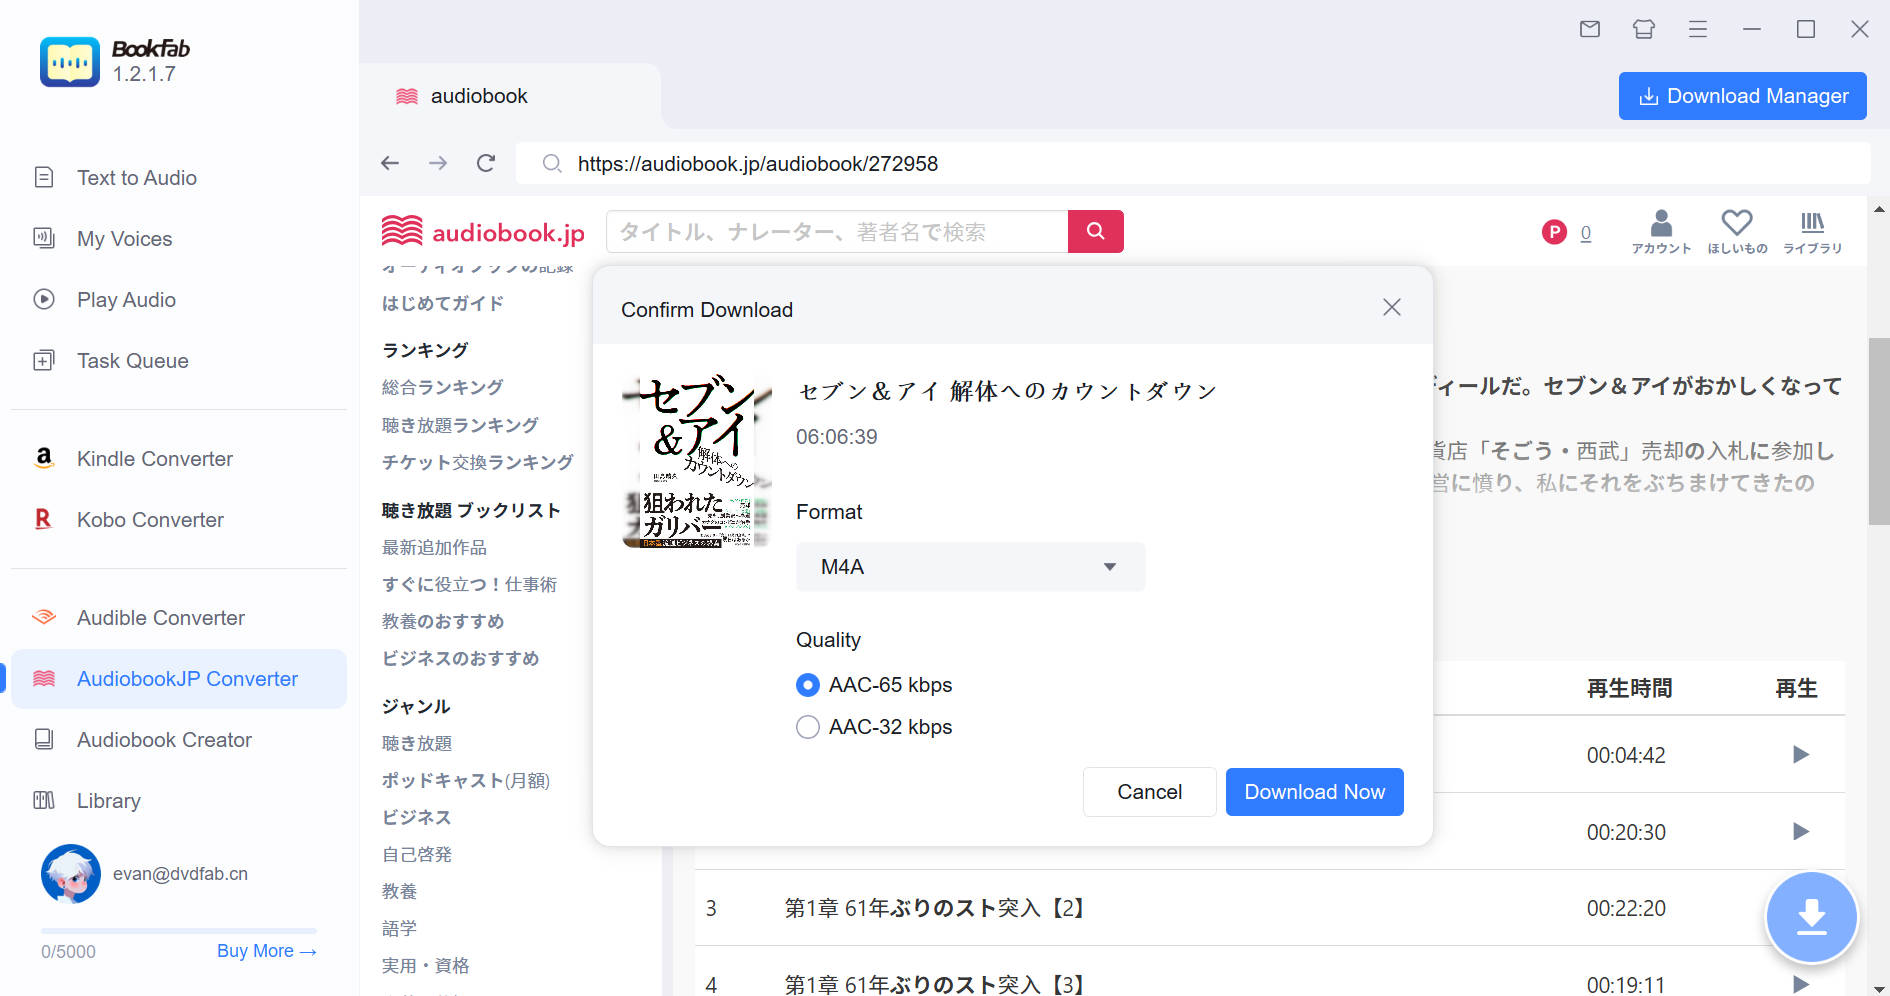
Task: Reload the current page
Action: 486,163
